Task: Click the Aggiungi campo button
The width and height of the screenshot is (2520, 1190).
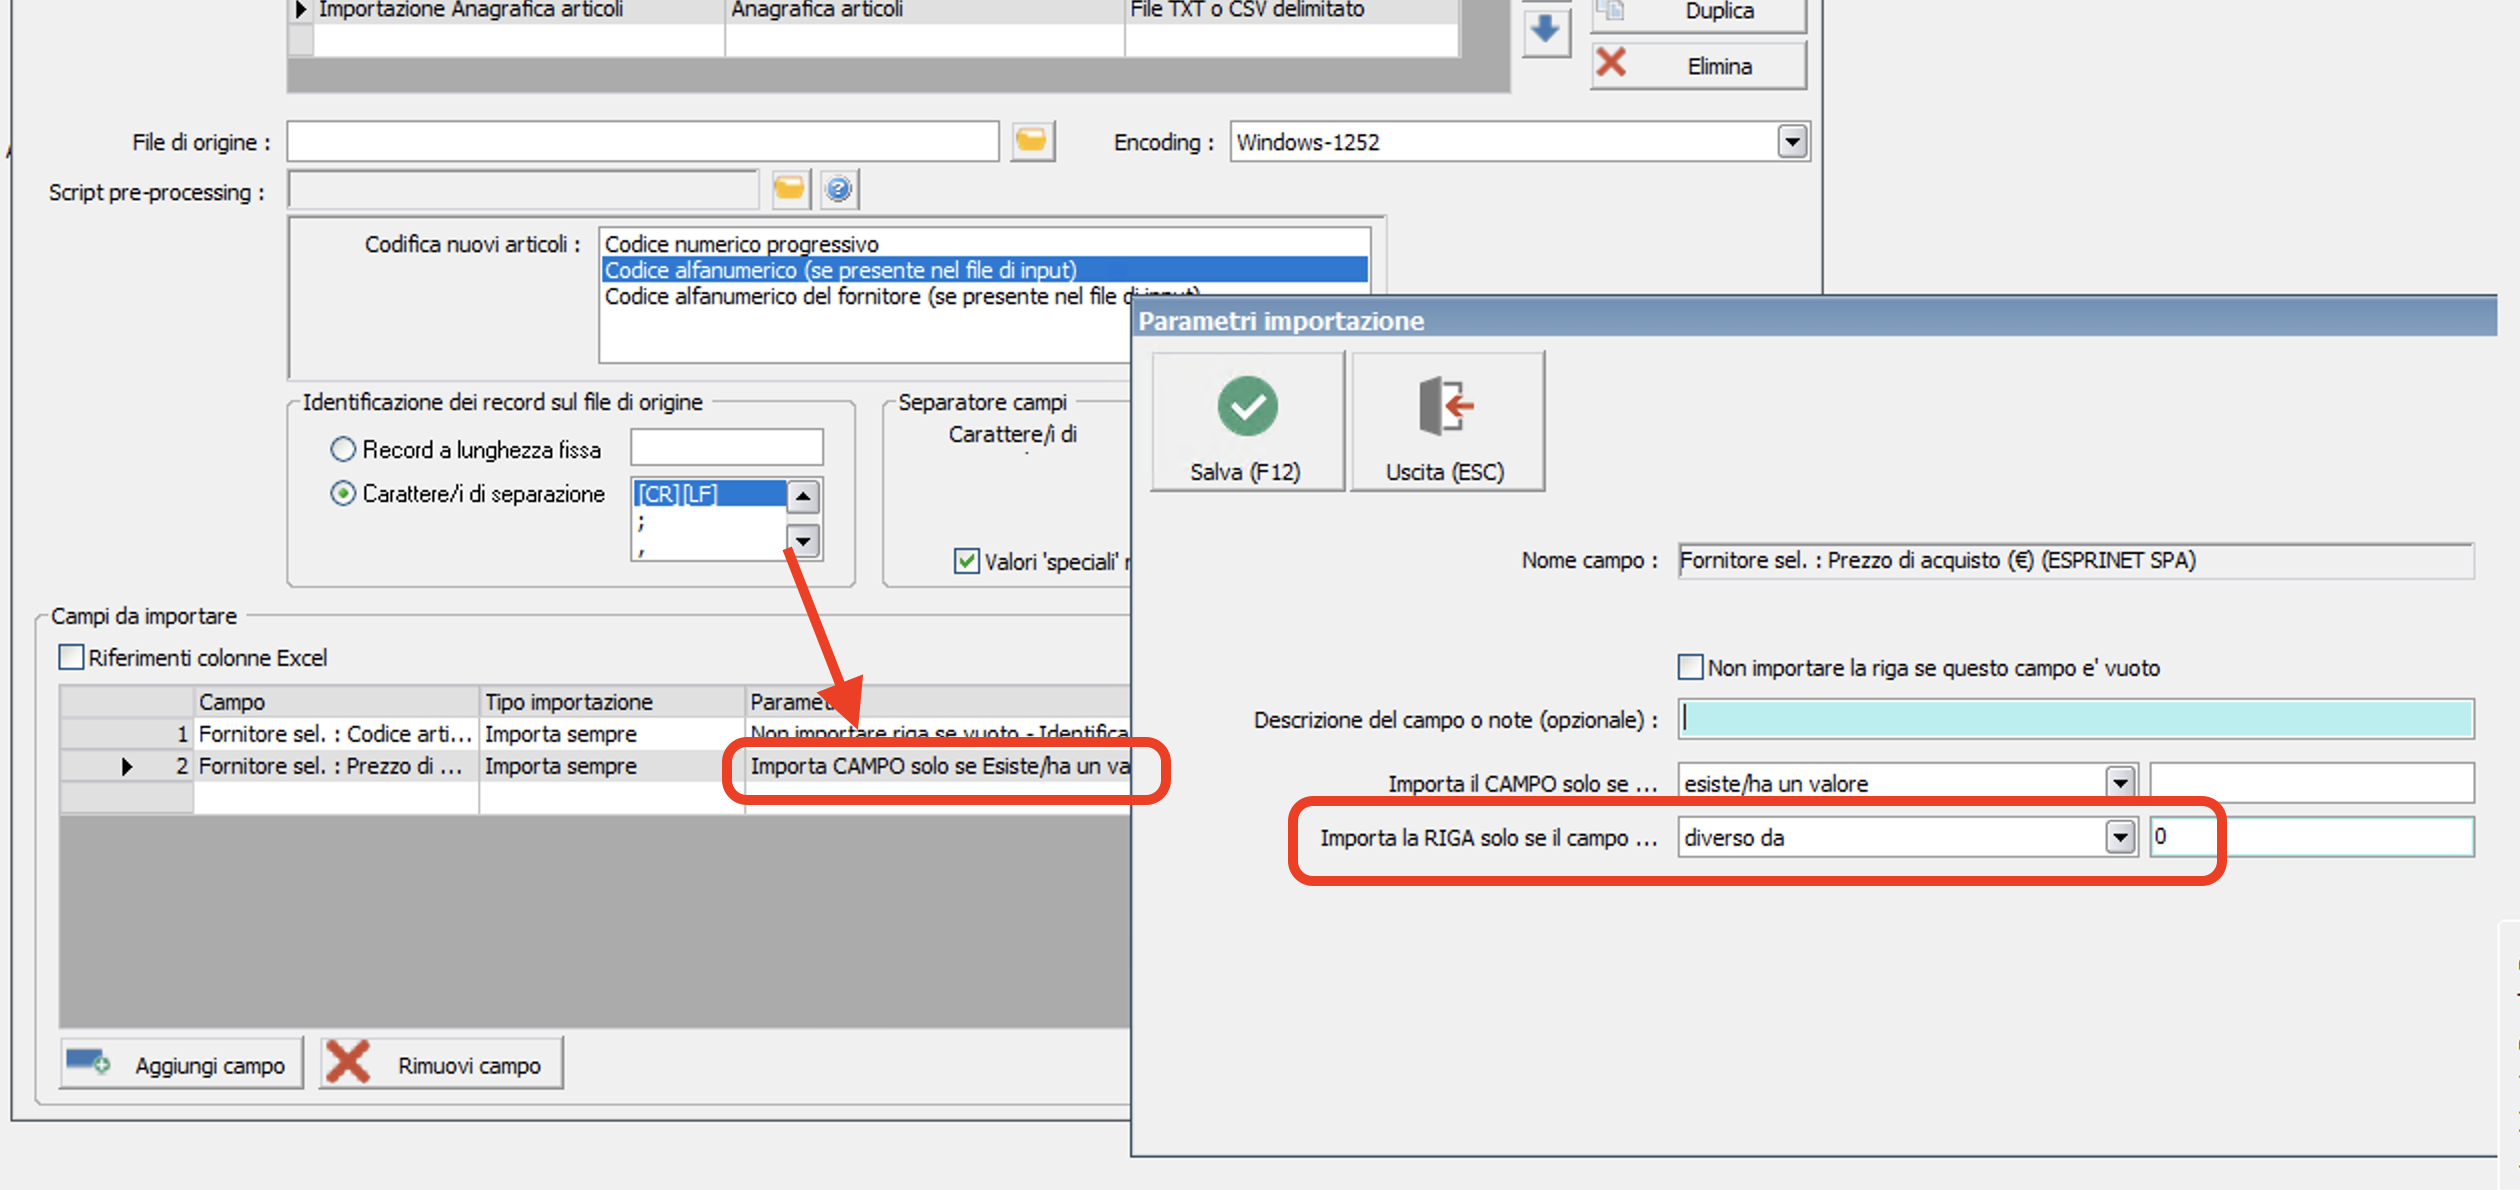Action: coord(181,1064)
